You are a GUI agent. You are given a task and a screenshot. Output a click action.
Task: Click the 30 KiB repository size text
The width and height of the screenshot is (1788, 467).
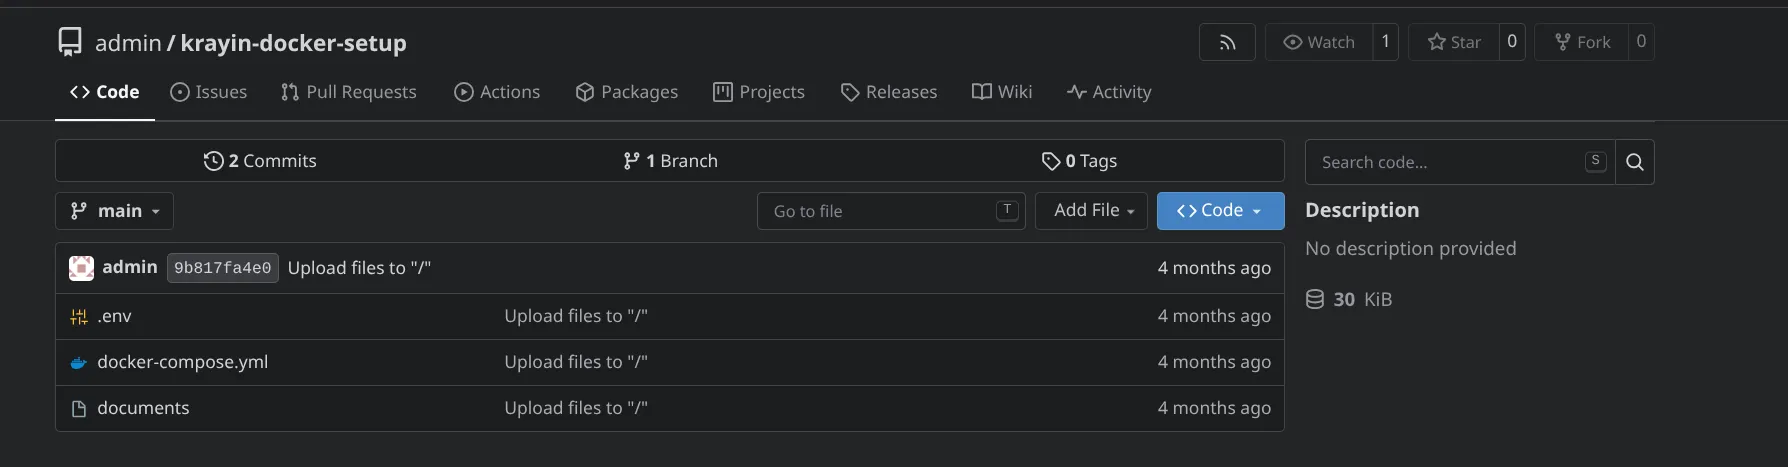pyautogui.click(x=1363, y=299)
